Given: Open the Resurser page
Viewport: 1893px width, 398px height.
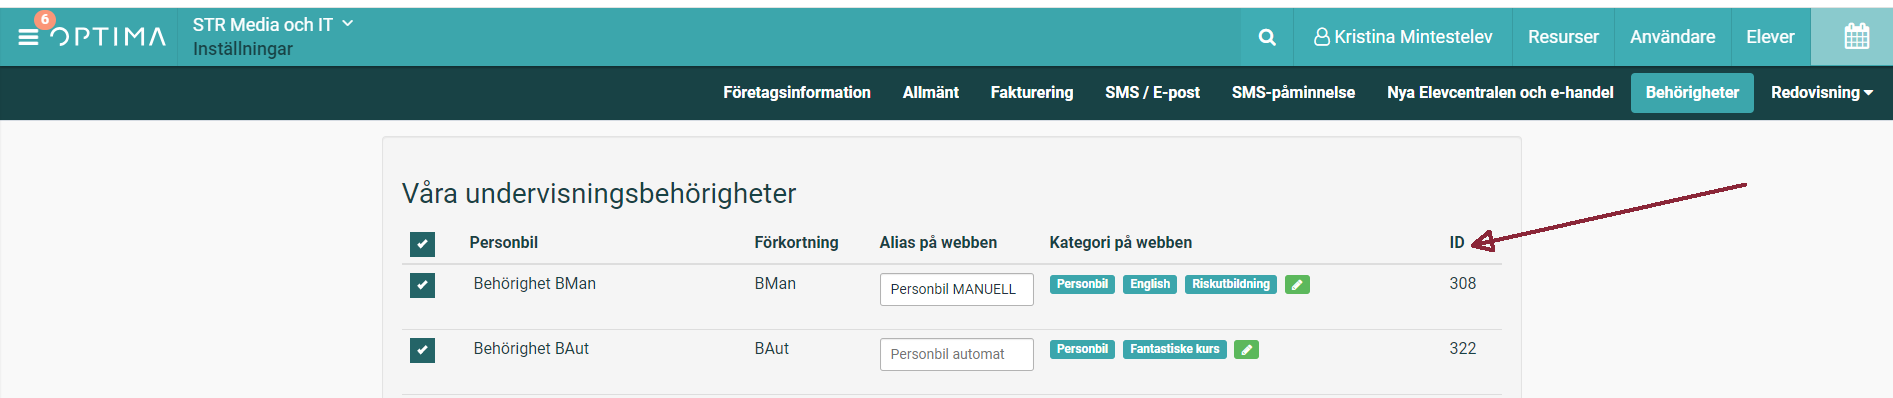Looking at the screenshot, I should (x=1563, y=37).
